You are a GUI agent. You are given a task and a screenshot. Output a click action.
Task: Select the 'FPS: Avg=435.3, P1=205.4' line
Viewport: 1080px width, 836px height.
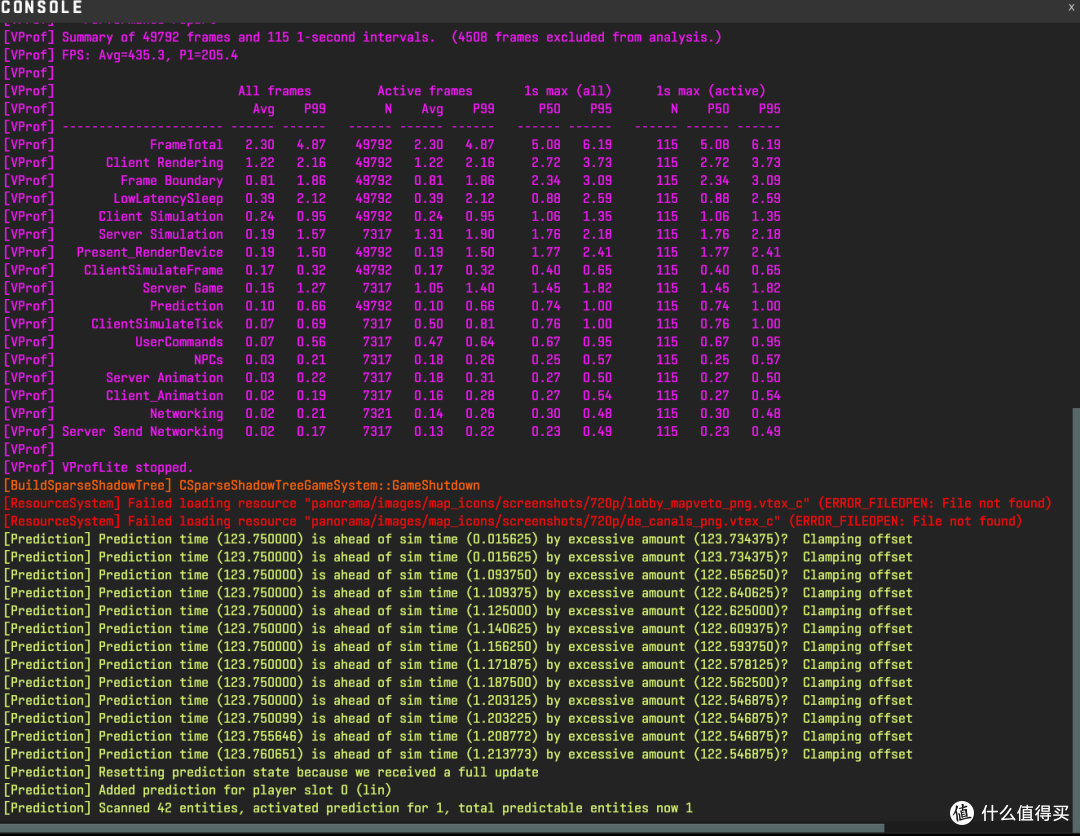(121, 55)
